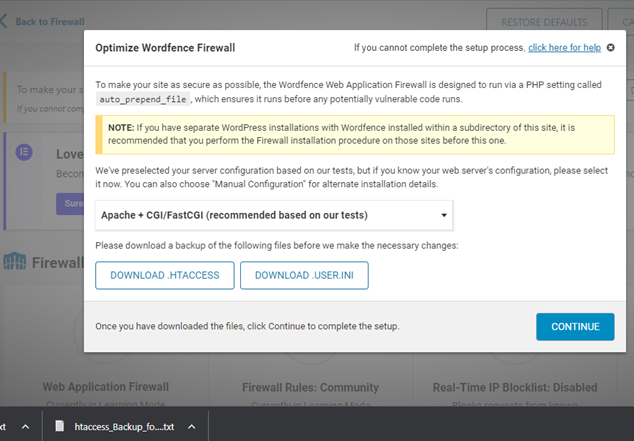Expand the server configuration dropdown
This screenshot has height=441, width=634.
click(274, 215)
